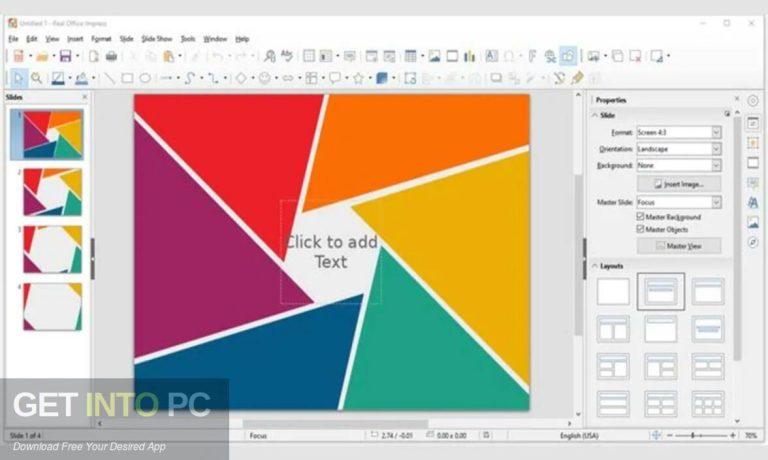Click the zoom slider in the status bar
Viewport: 768px width, 460px height.
pyautogui.click(x=701, y=435)
